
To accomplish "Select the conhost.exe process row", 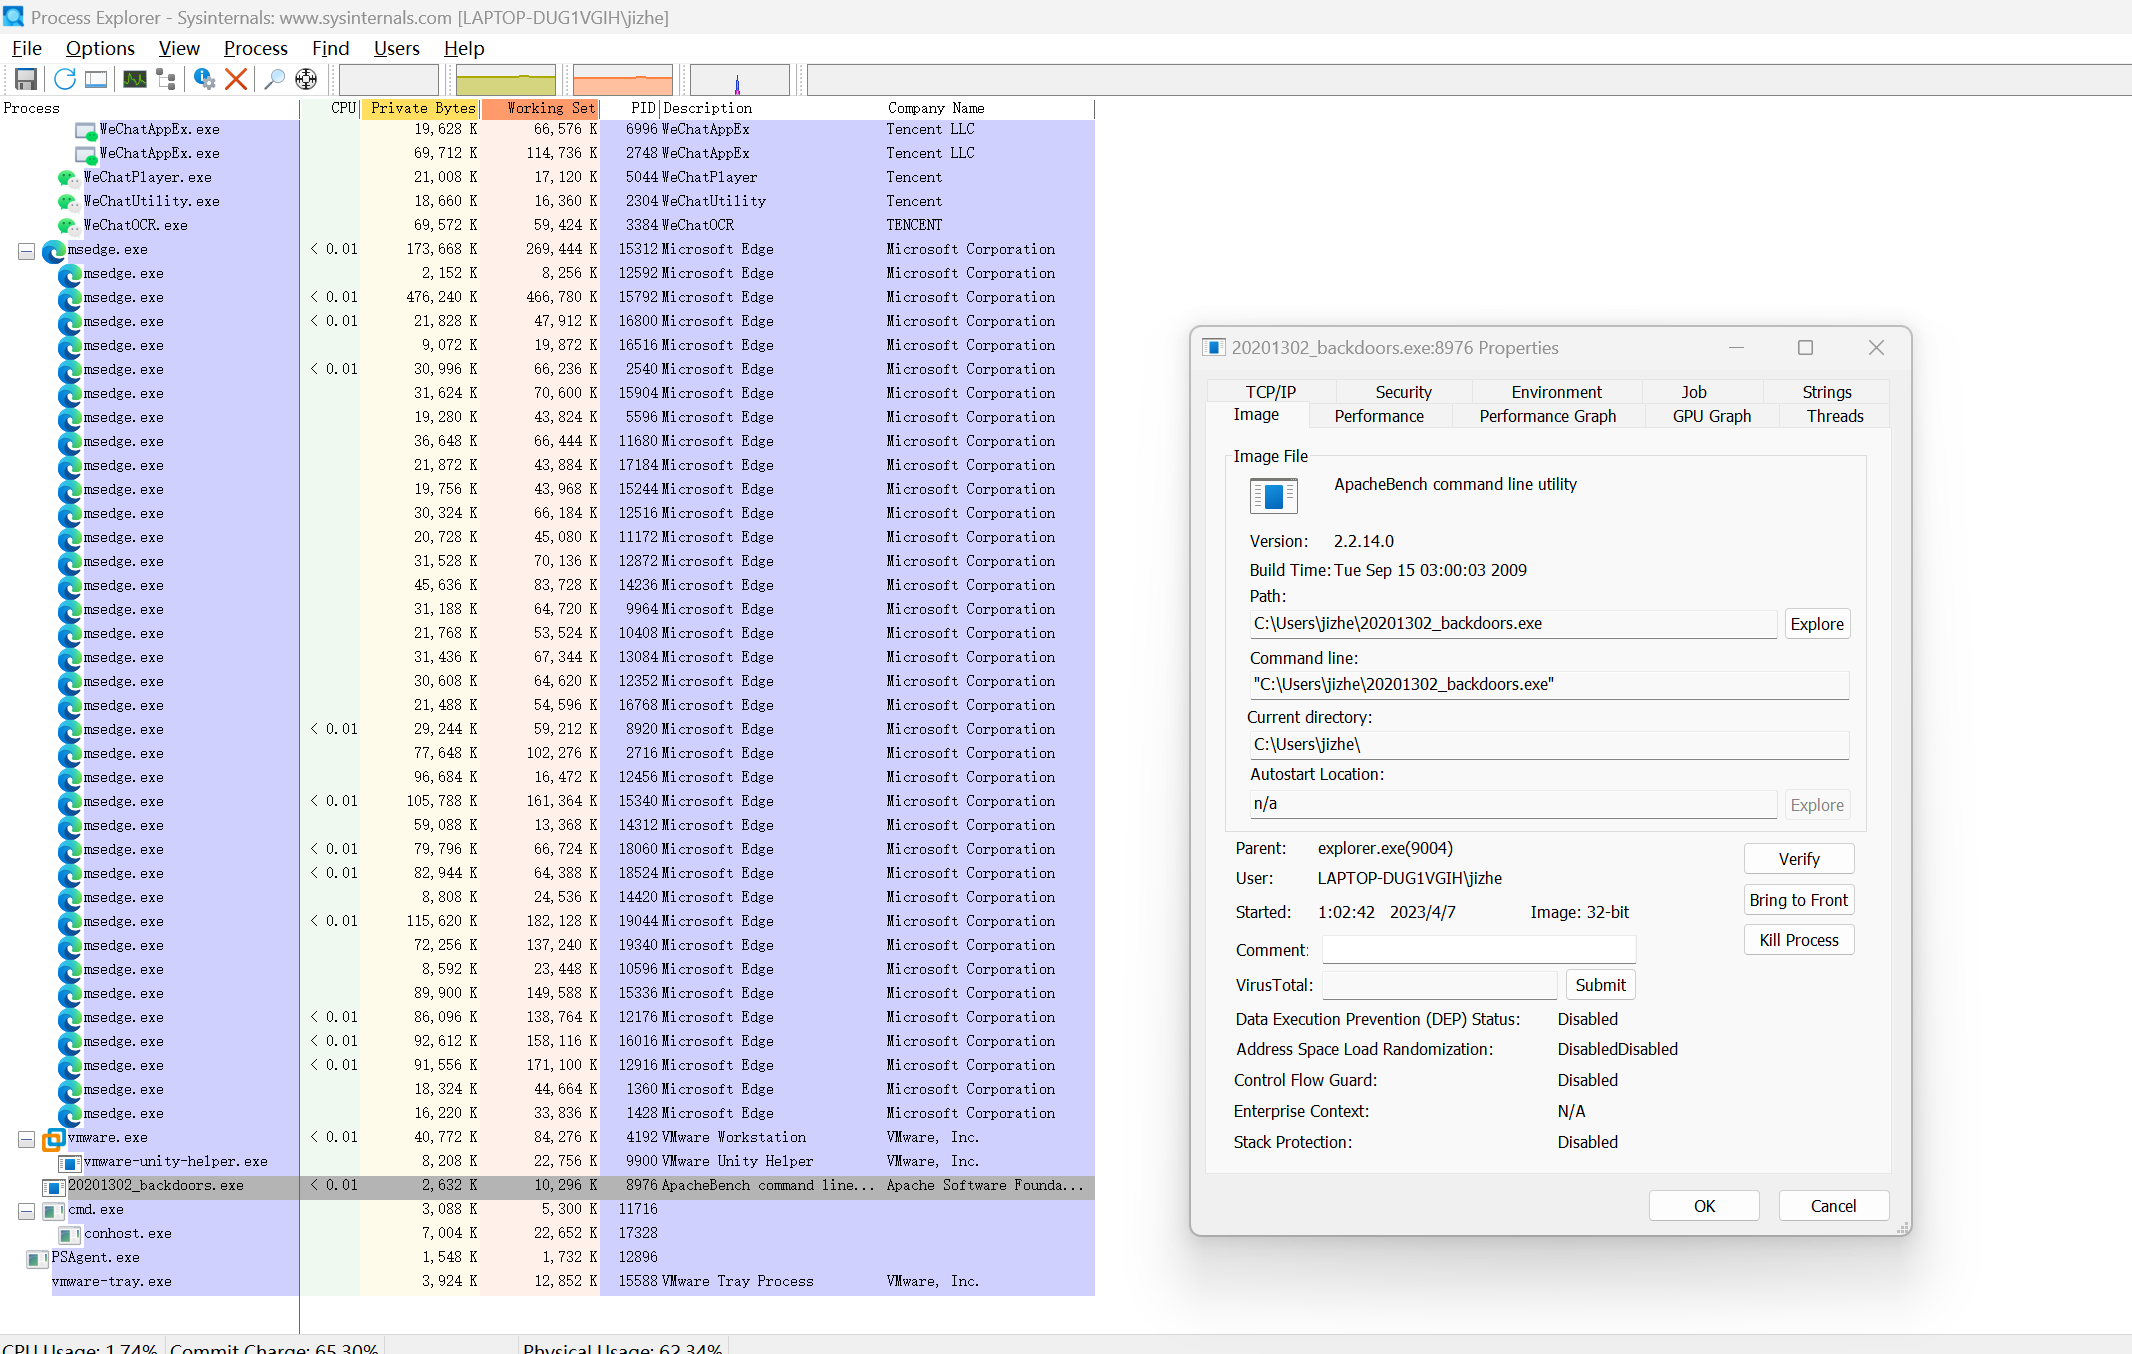I will coord(547,1234).
